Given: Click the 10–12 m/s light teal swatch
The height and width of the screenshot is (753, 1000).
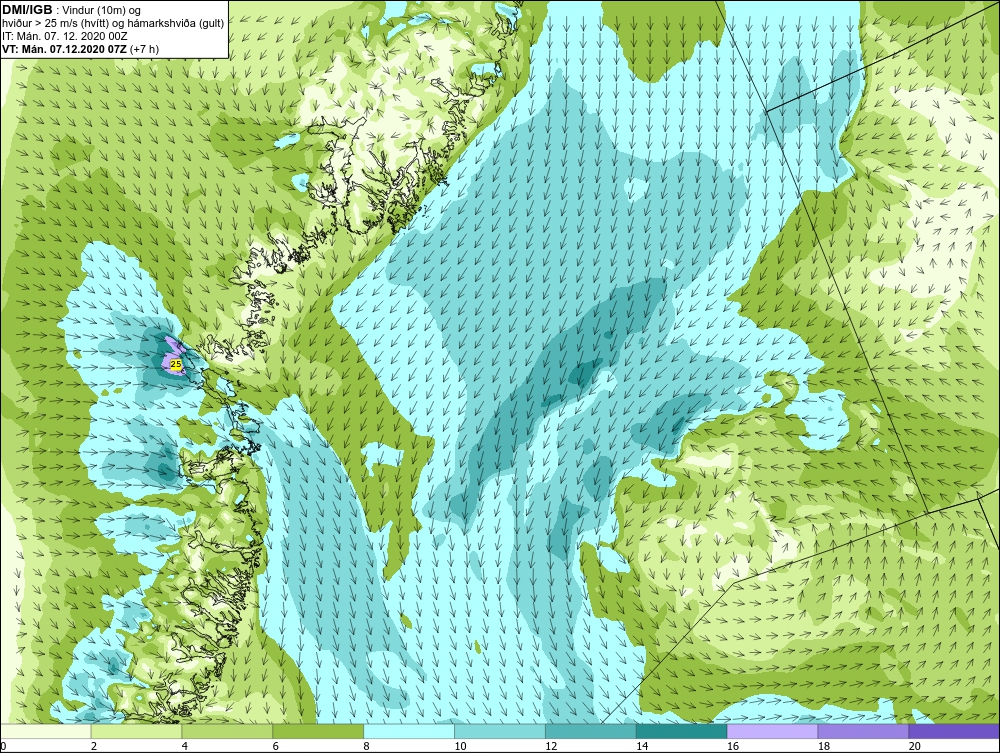Looking at the screenshot, I should click(x=500, y=731).
